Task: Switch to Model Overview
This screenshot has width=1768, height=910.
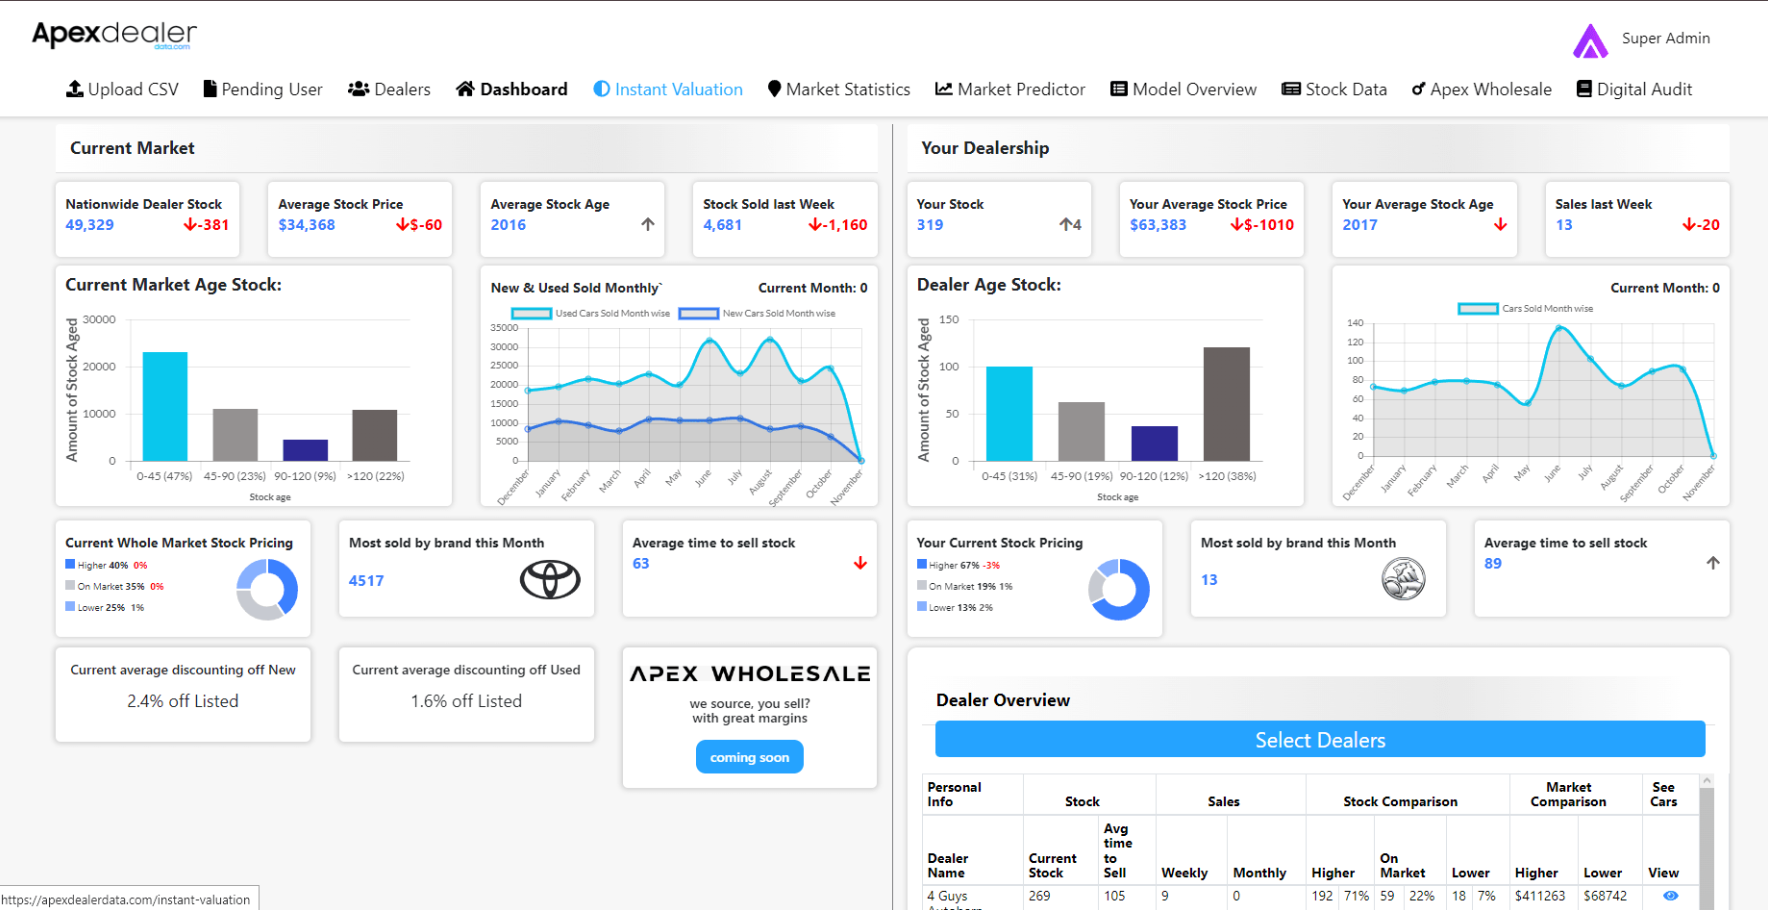Action: (x=1183, y=89)
